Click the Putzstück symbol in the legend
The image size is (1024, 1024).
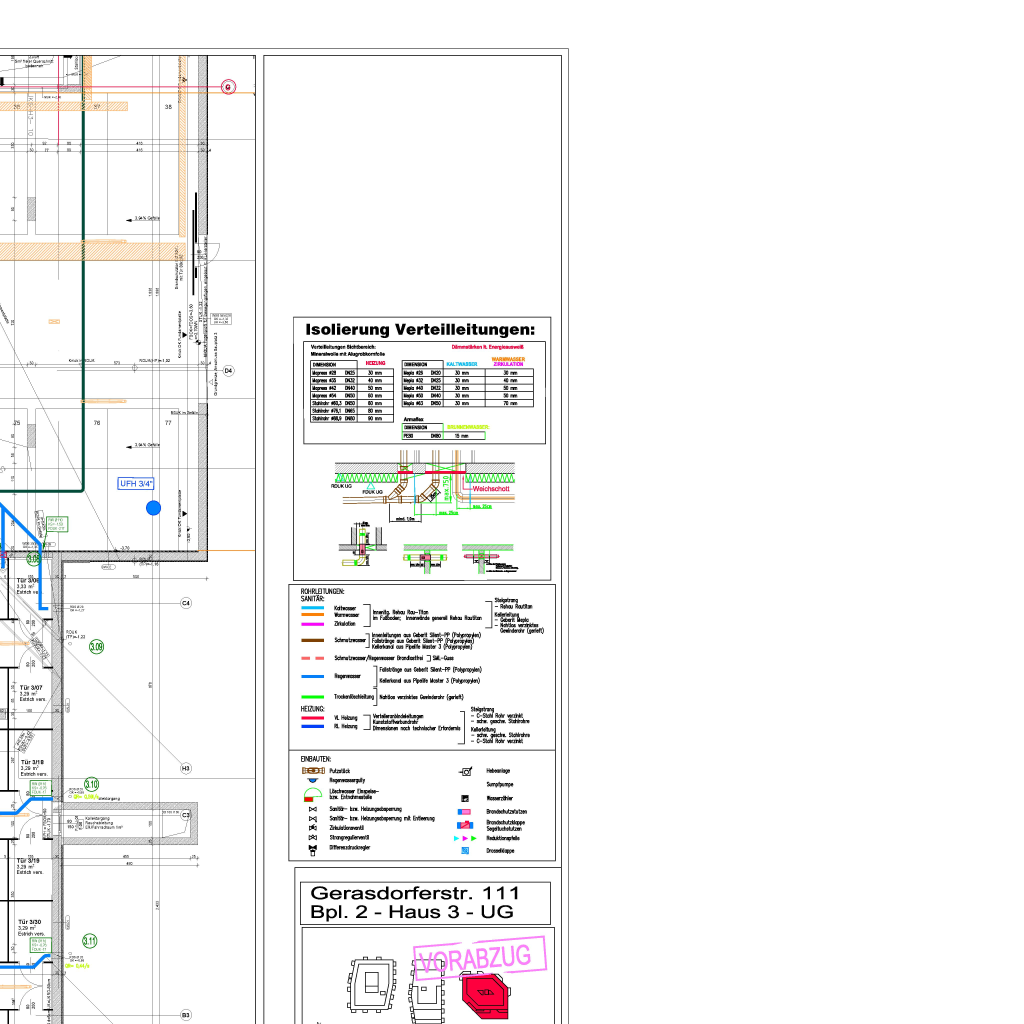(314, 771)
